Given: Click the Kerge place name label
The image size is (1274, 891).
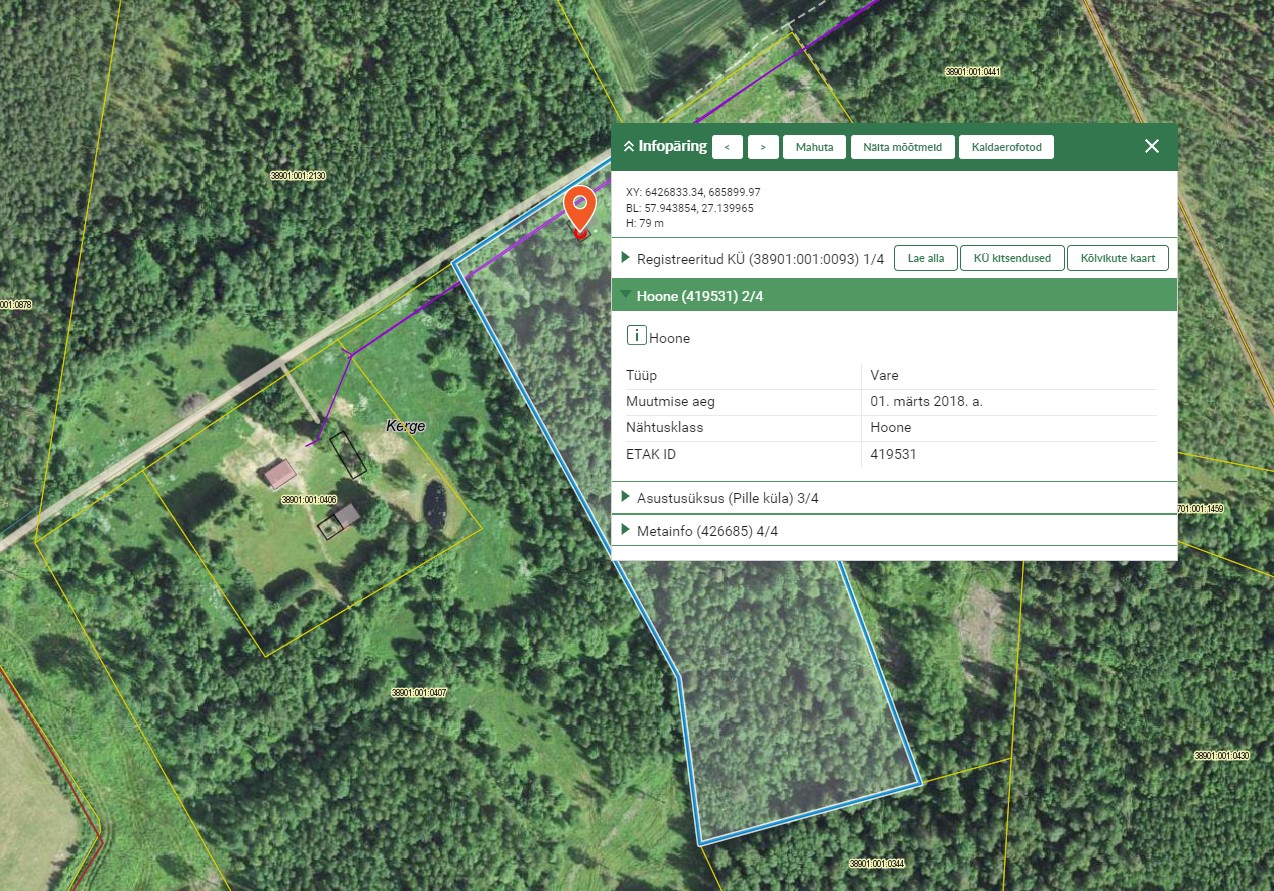Looking at the screenshot, I should click(x=405, y=426).
